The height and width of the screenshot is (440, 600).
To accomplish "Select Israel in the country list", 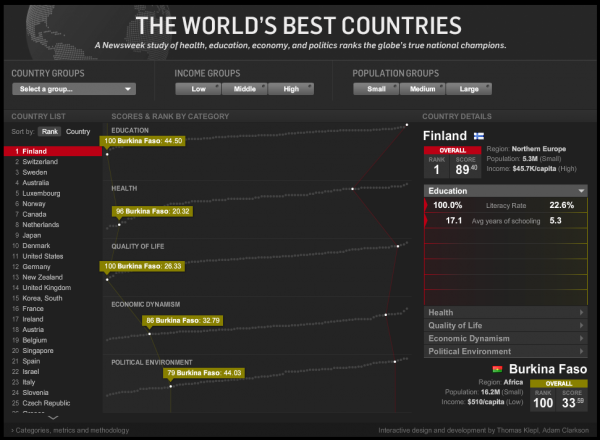I will pos(53,372).
